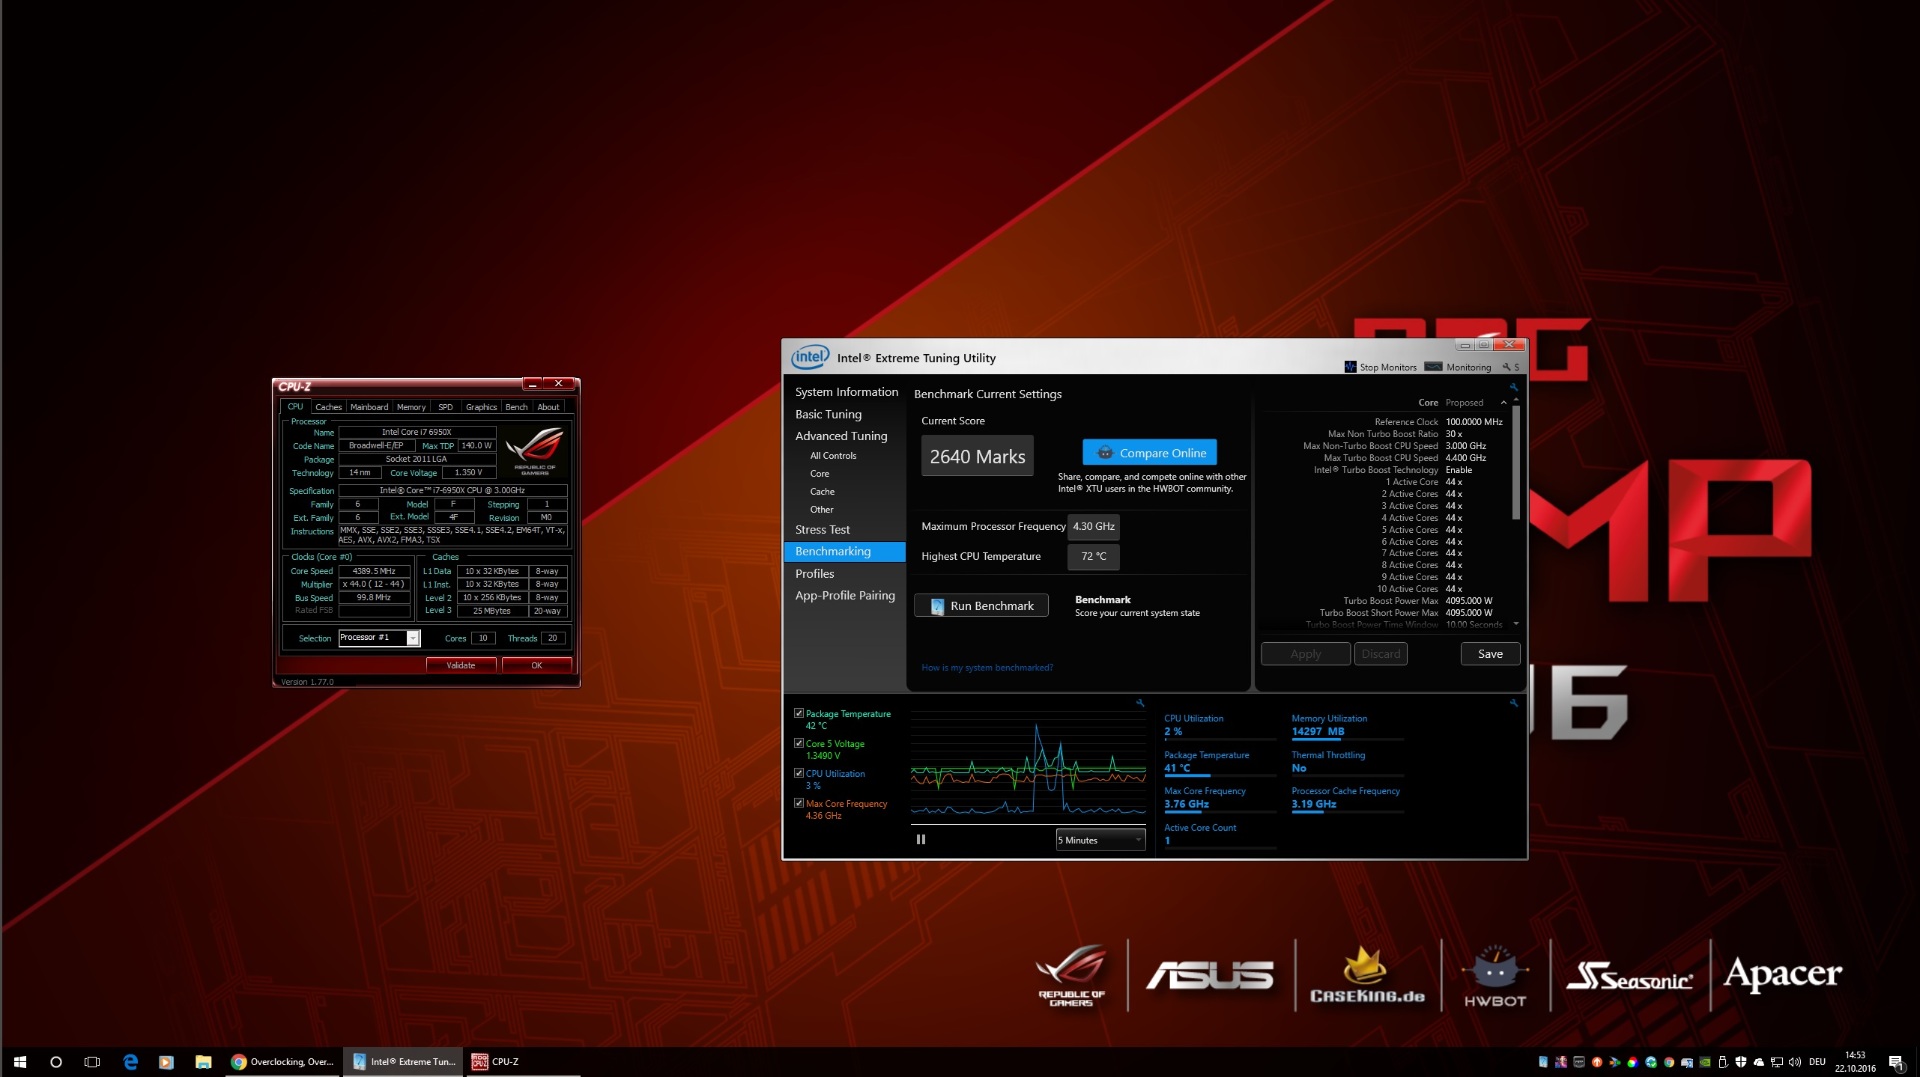Click the RGB color-circles tray icon

(x=1633, y=1062)
